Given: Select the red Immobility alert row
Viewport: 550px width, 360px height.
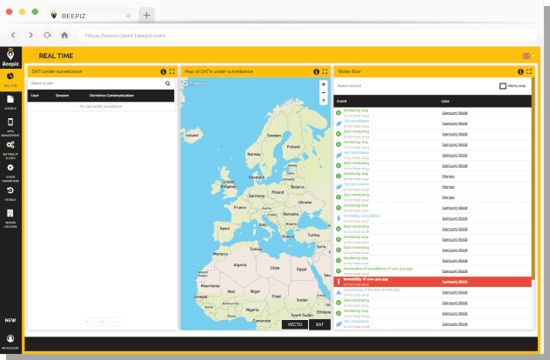Looking at the screenshot, I should (x=432, y=282).
